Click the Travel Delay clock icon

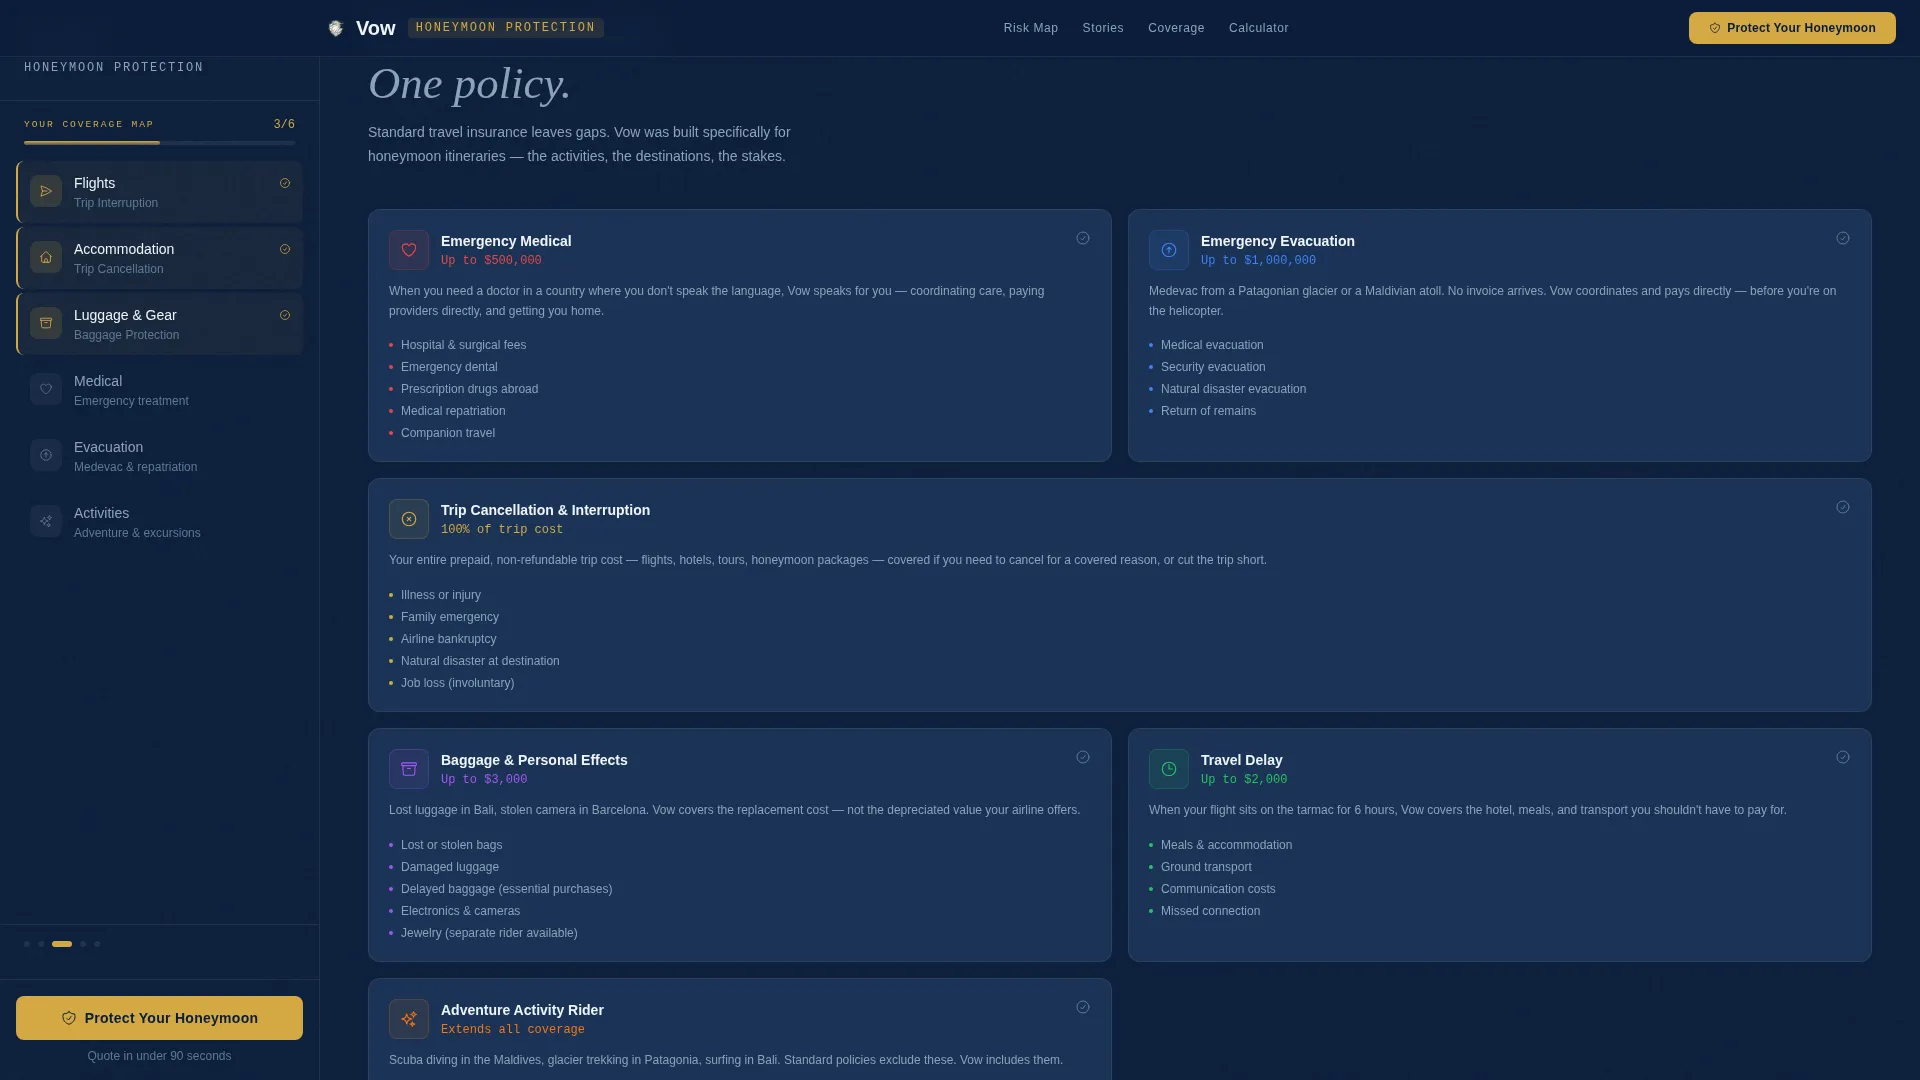pyautogui.click(x=1169, y=769)
